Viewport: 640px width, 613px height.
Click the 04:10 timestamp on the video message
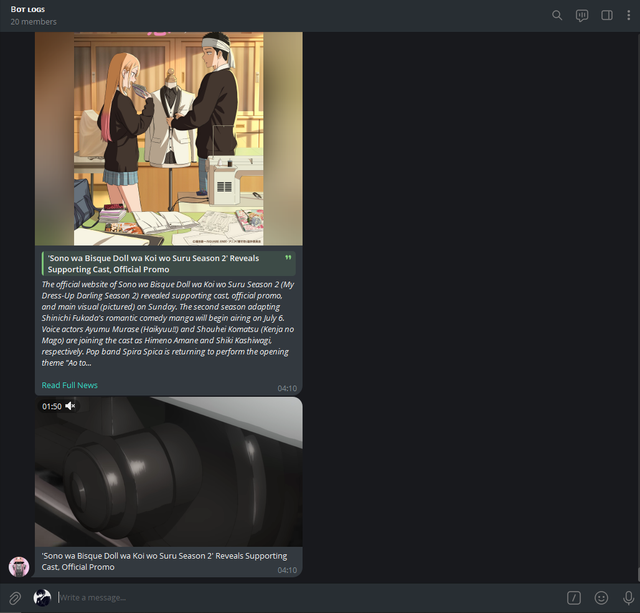(287, 570)
